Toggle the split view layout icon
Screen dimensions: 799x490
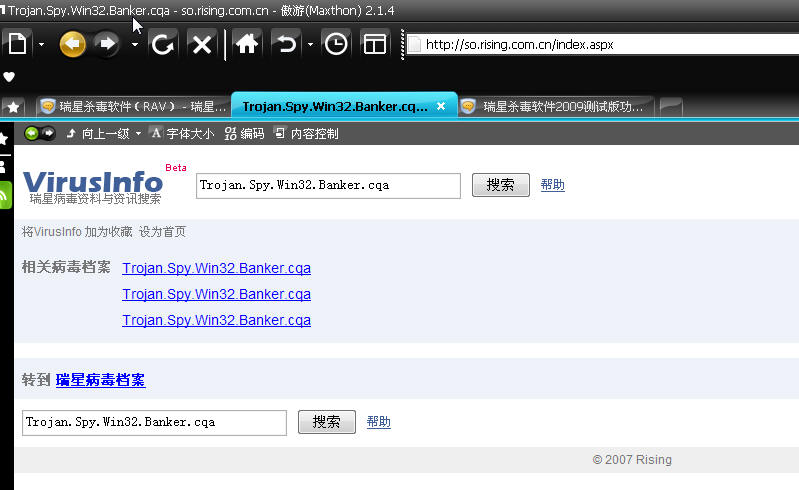(375, 44)
